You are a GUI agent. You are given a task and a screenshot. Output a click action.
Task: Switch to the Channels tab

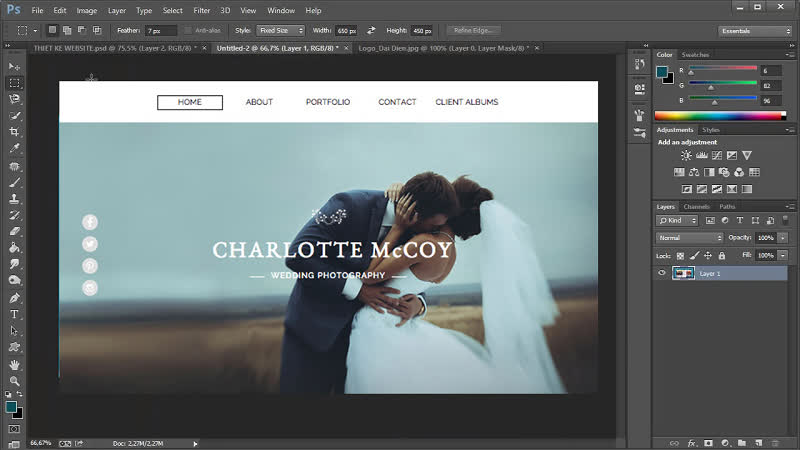tap(696, 207)
